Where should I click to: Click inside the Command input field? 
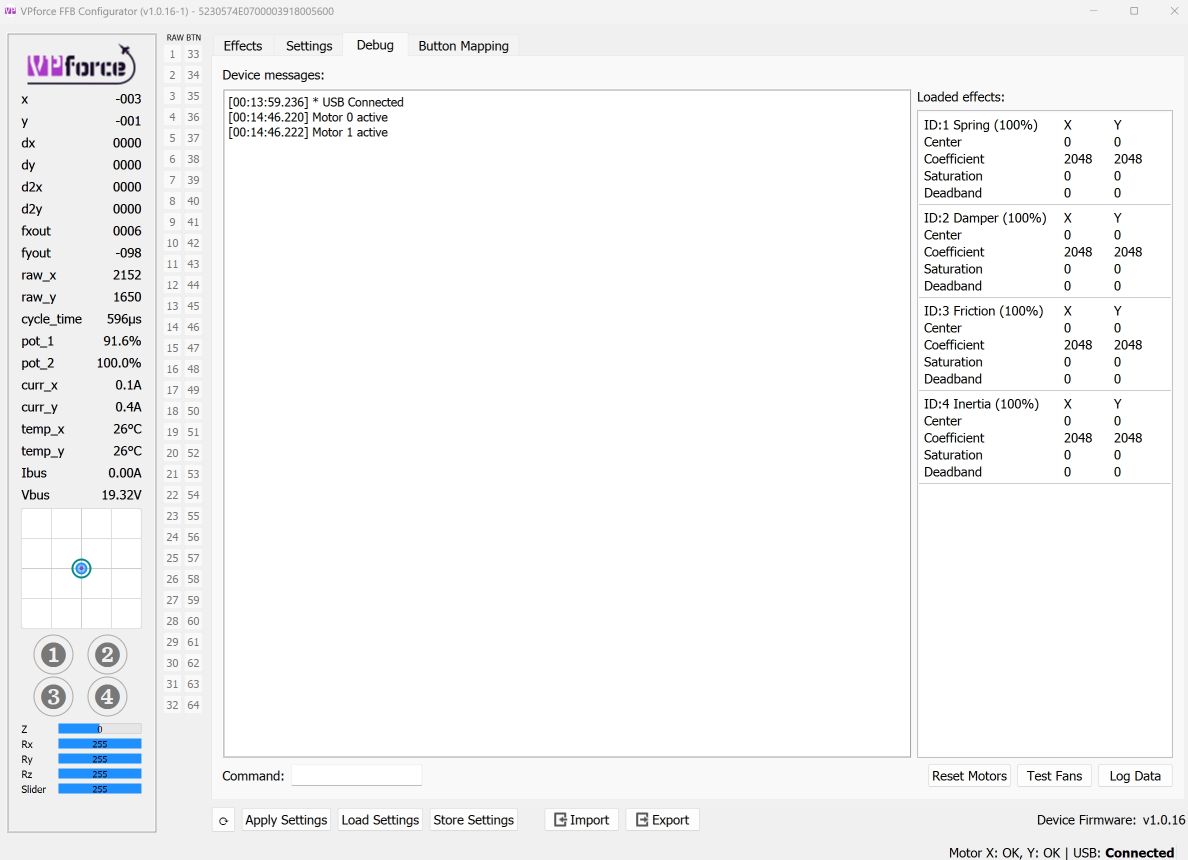[356, 775]
